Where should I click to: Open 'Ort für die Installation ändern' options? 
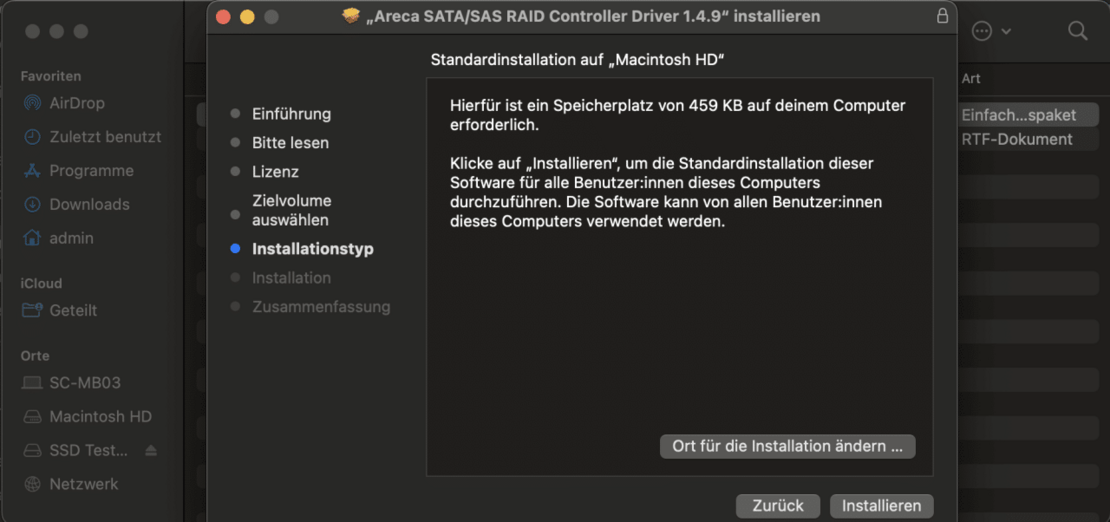click(787, 446)
